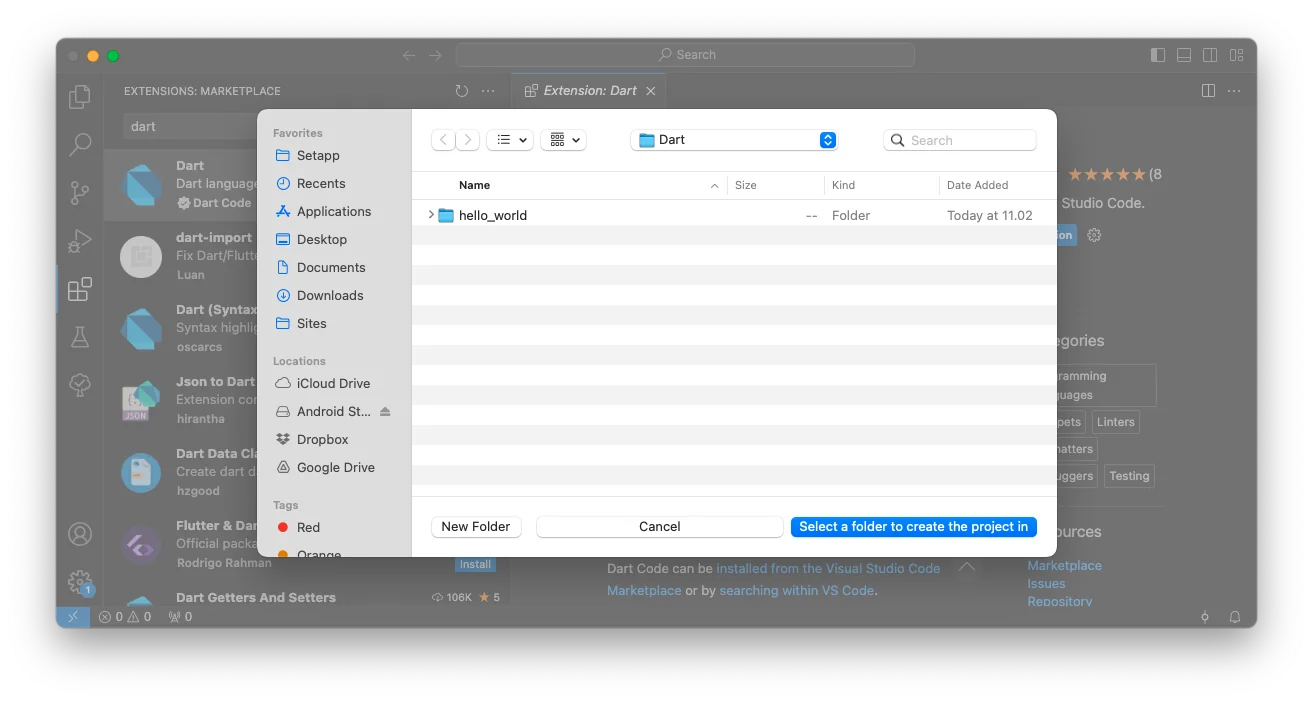Select the Red tag in sidebar
1313x702 pixels.
pos(308,527)
